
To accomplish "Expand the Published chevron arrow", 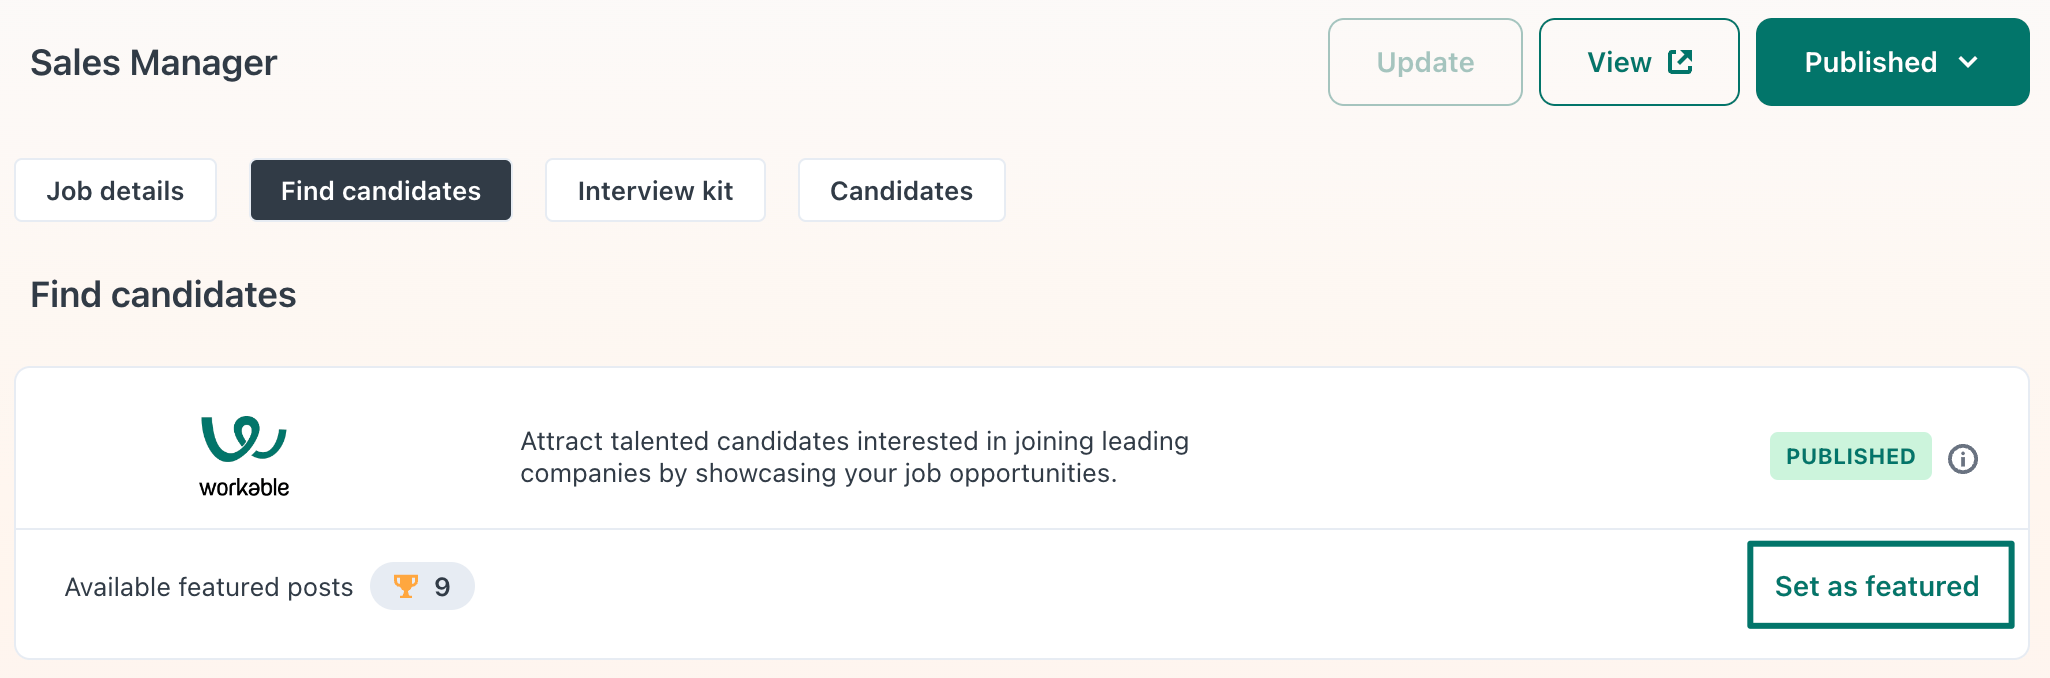I will coord(1968,62).
